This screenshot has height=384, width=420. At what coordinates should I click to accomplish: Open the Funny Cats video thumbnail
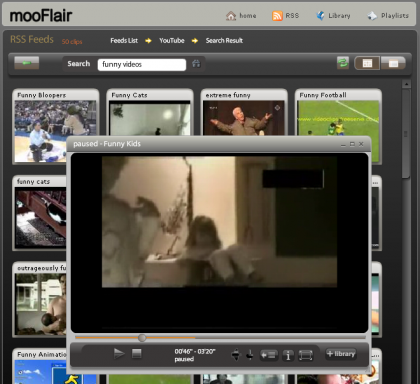pyautogui.click(x=150, y=118)
